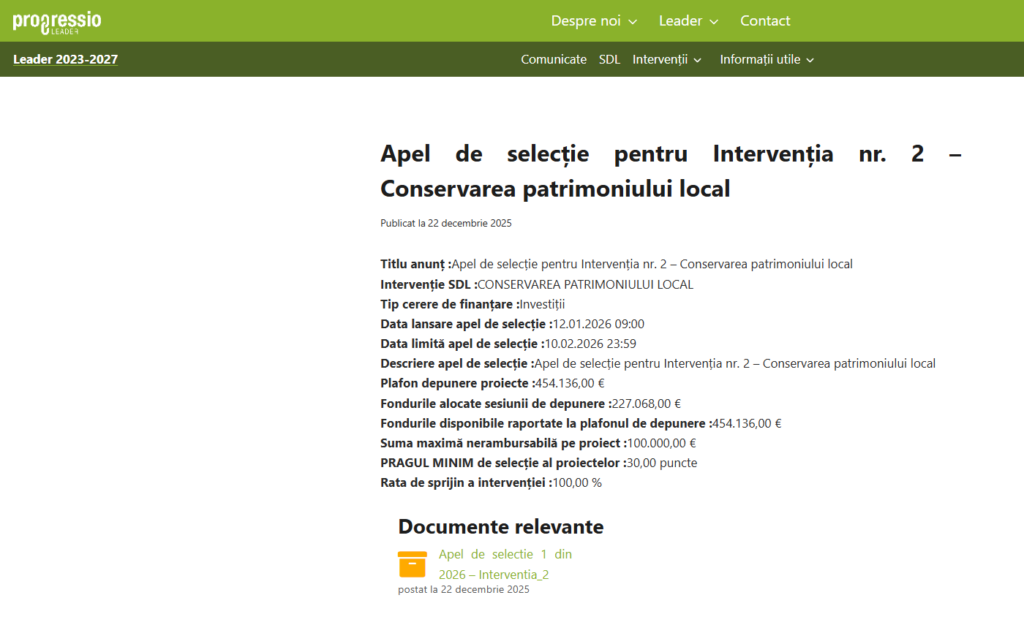This screenshot has width=1024, height=644.
Task: Click "Publicat la 22 decembrie 2025" date text
Action: point(445,223)
